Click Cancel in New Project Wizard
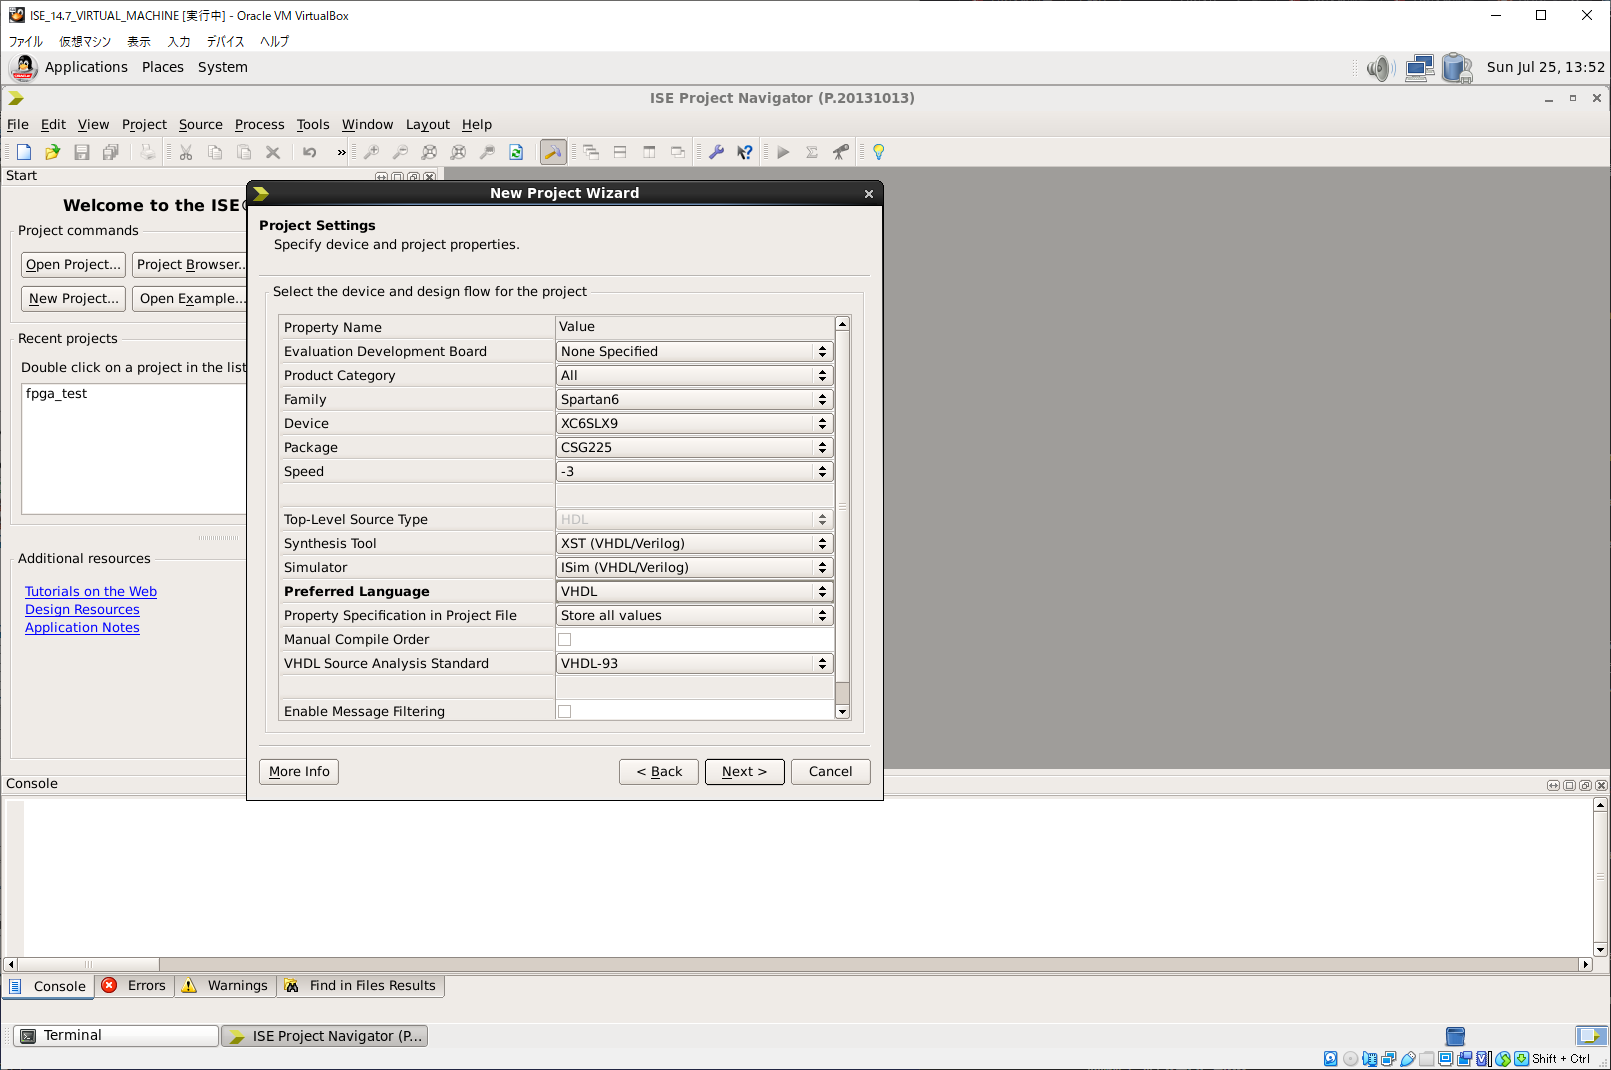 pyautogui.click(x=830, y=772)
